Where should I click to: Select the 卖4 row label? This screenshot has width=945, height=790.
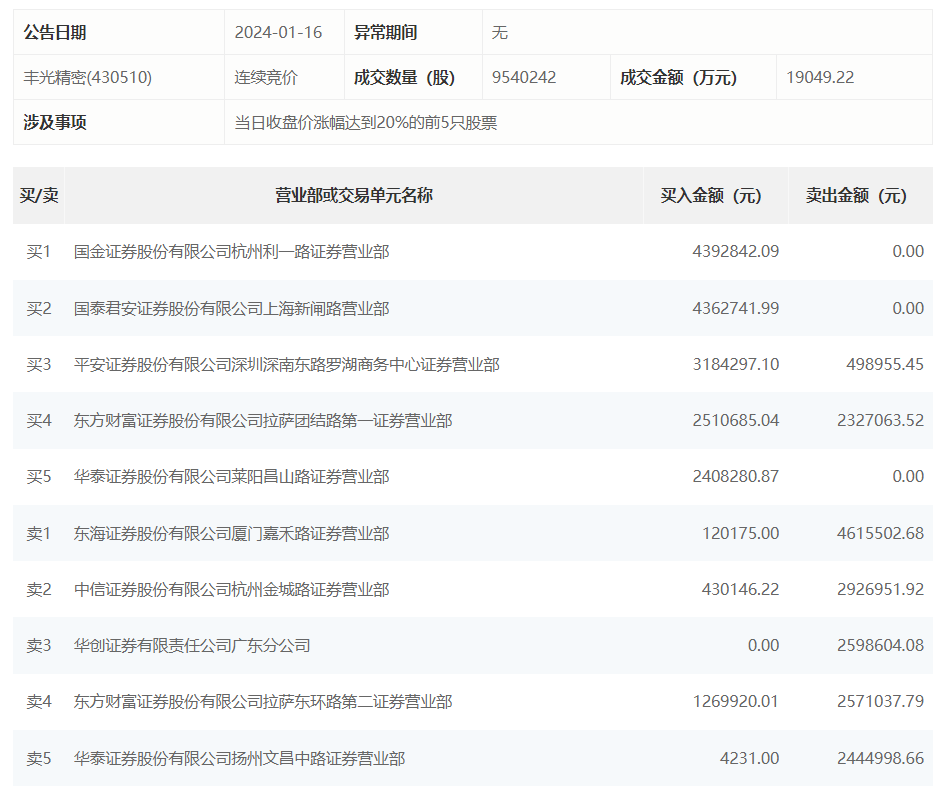coord(39,701)
